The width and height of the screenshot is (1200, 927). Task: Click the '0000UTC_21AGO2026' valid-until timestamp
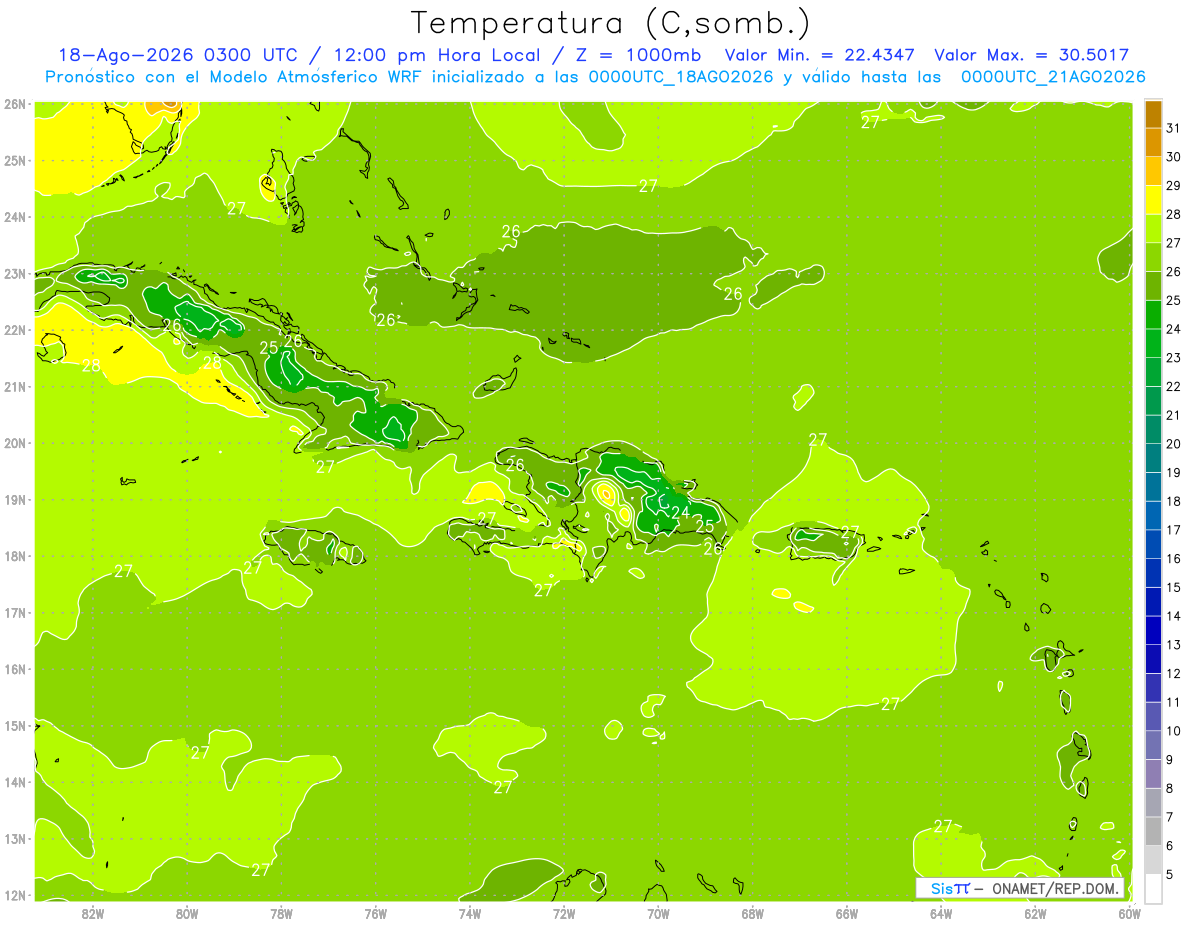click(1053, 77)
